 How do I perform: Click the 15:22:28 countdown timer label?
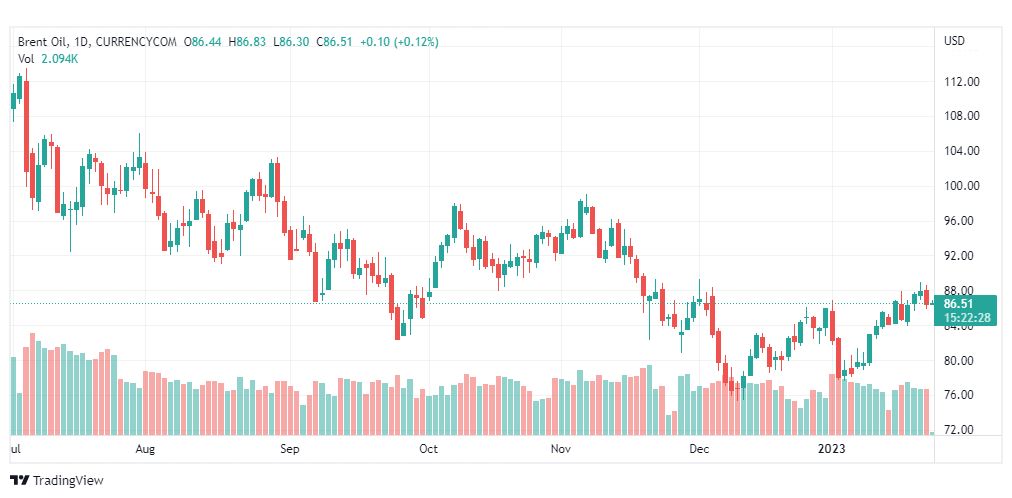(x=966, y=318)
